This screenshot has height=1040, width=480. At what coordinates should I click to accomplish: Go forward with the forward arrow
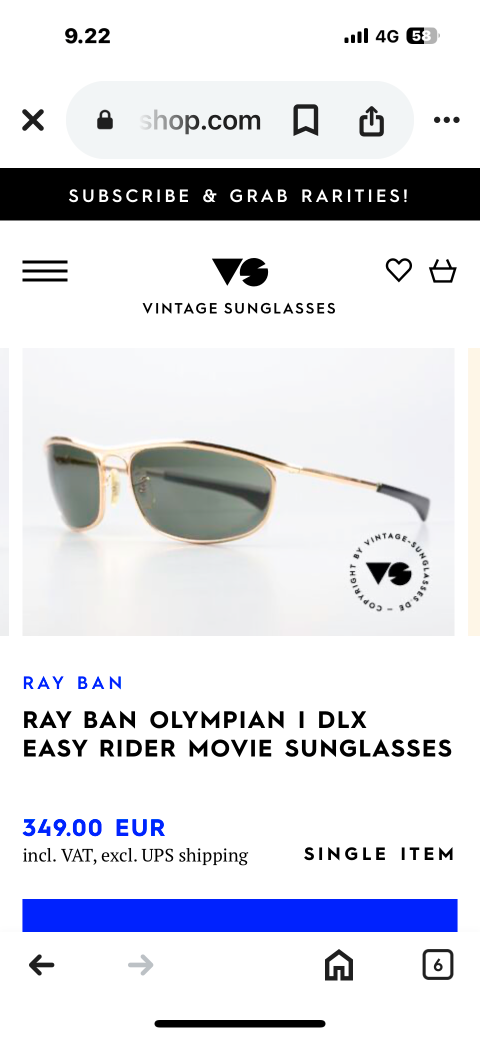coord(141,965)
